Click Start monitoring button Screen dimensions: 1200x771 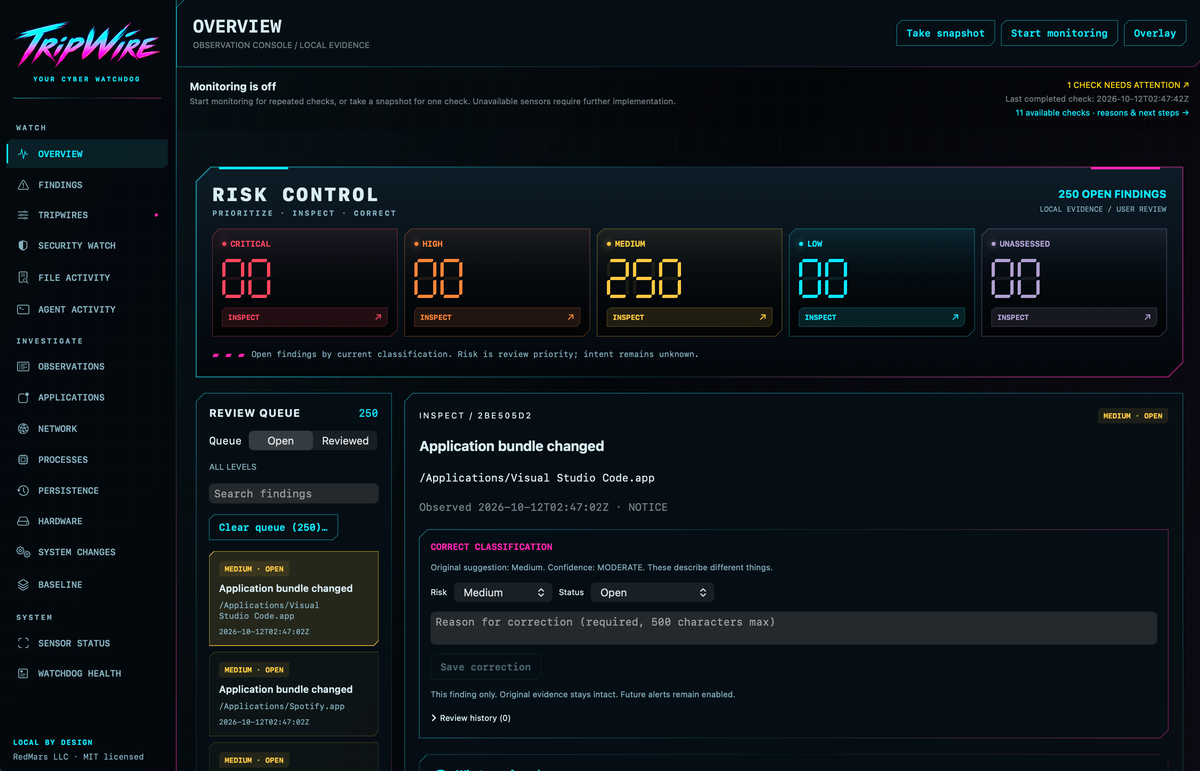[1059, 33]
